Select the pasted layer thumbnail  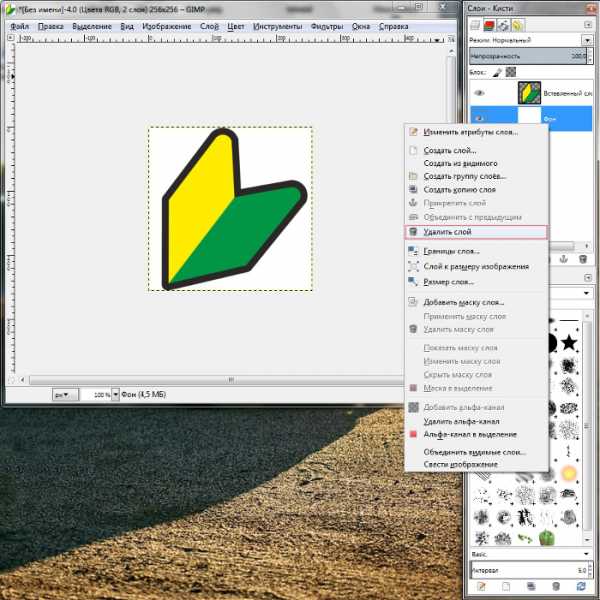coord(529,93)
